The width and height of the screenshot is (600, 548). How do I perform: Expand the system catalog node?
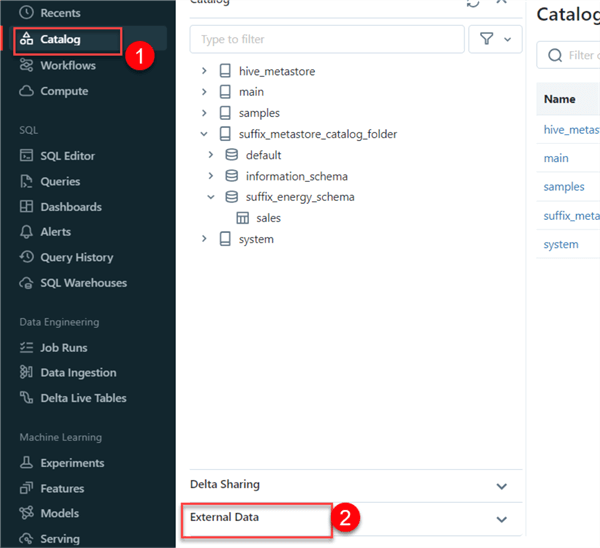tap(204, 239)
